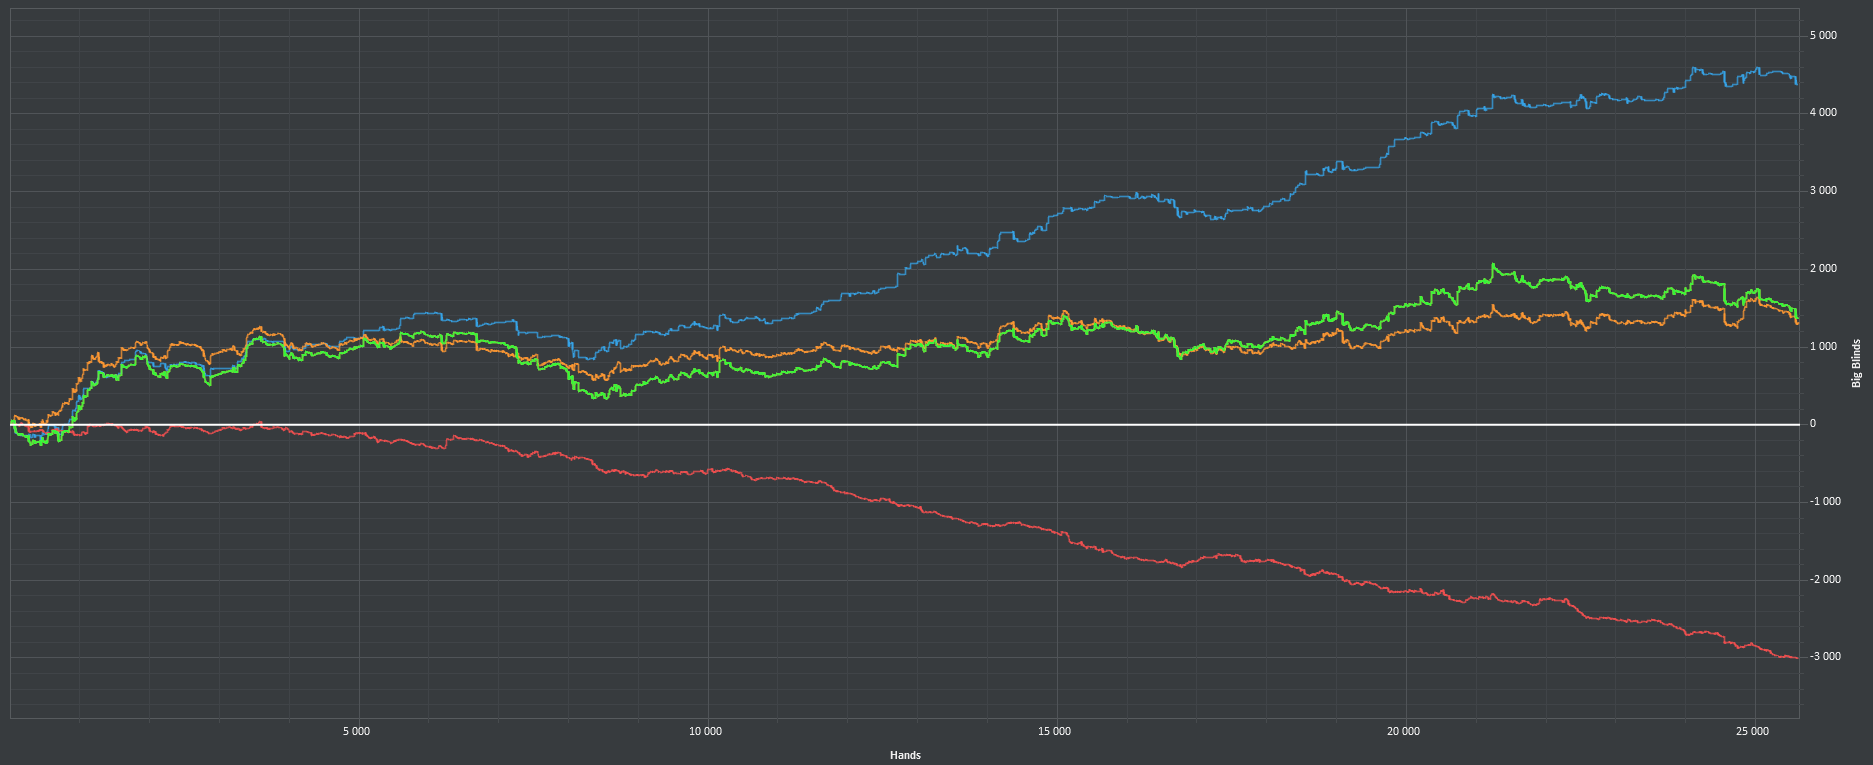This screenshot has height=765, width=1873.
Task: Click the positive 3 000 Big Blinds label
Action: click(x=1823, y=191)
